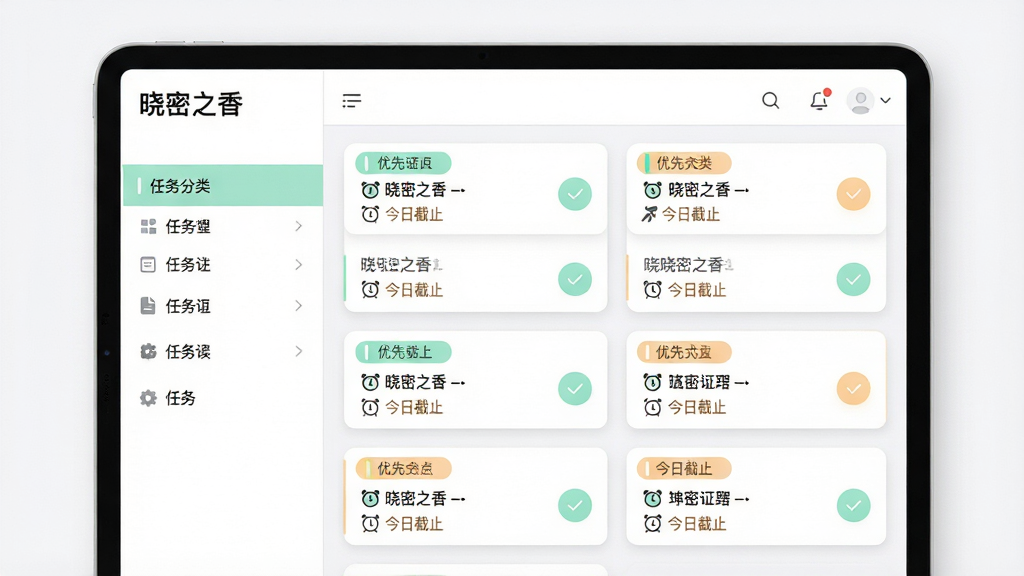Click deadline clock icon in the 优先…上 card
The image size is (1024, 576).
(370, 408)
